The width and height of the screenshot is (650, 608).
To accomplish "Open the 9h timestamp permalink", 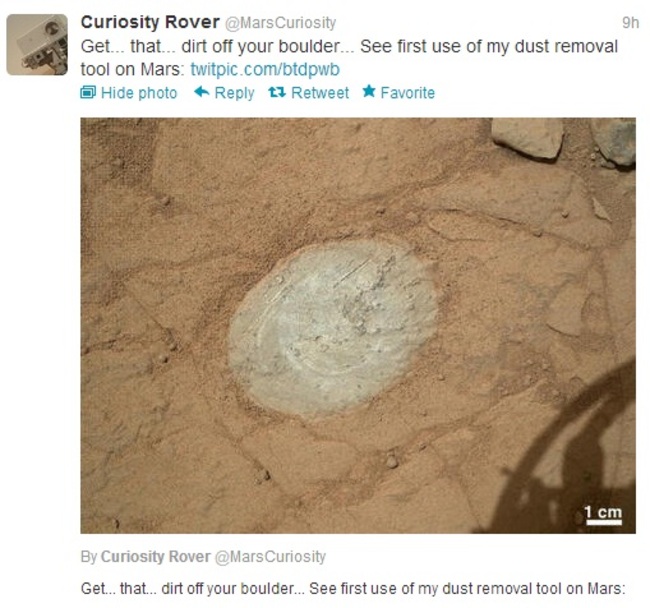I will (631, 22).
